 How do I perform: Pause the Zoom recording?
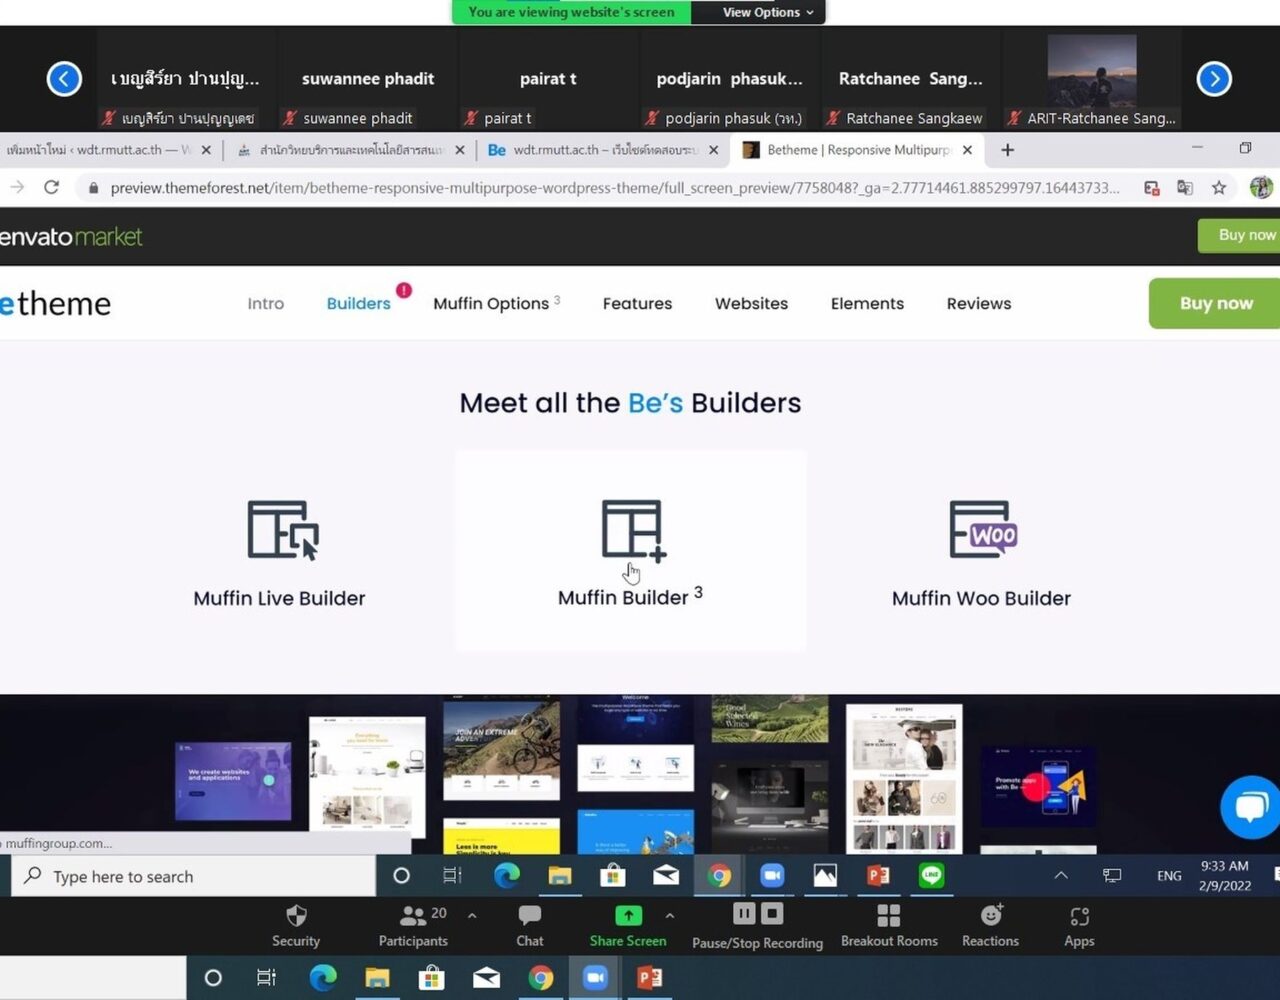pos(745,913)
